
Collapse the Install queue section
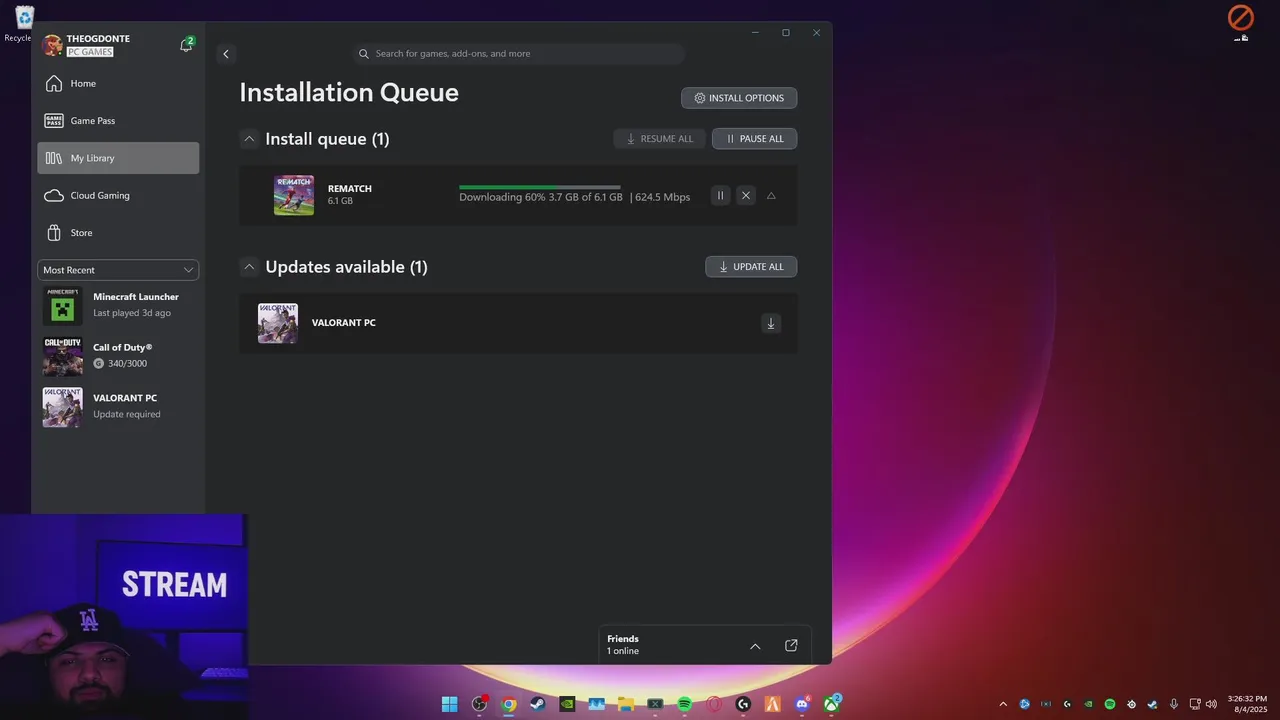[249, 139]
